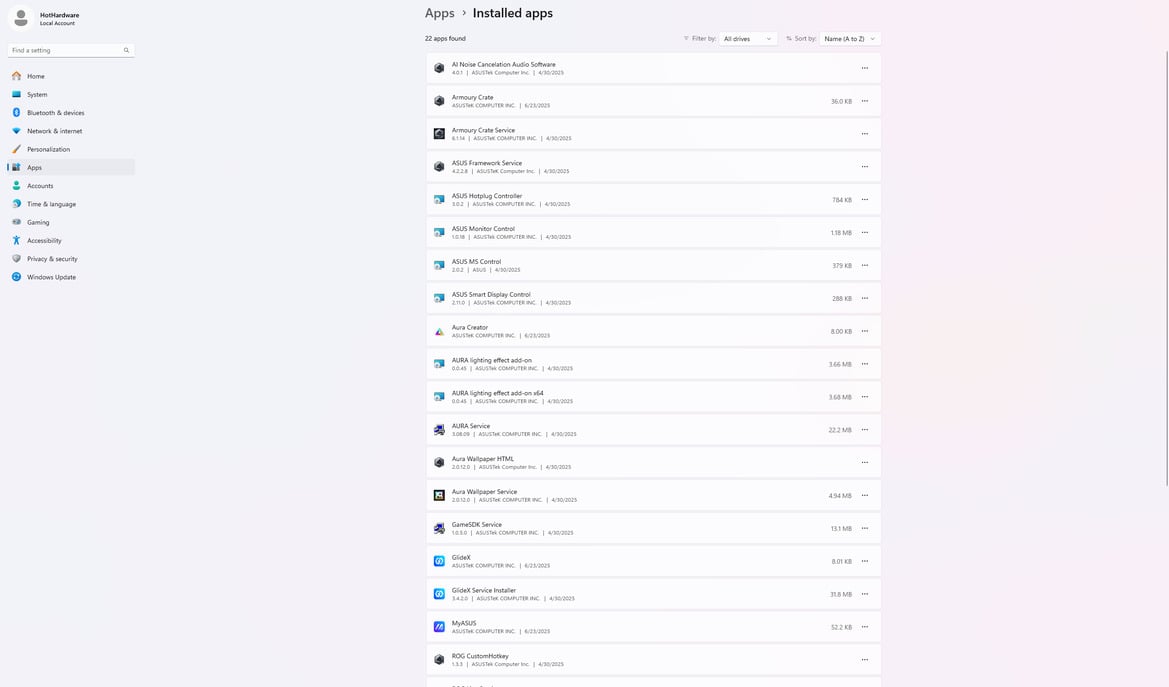Click the Aura Wallpaper Service icon

[x=439, y=495]
